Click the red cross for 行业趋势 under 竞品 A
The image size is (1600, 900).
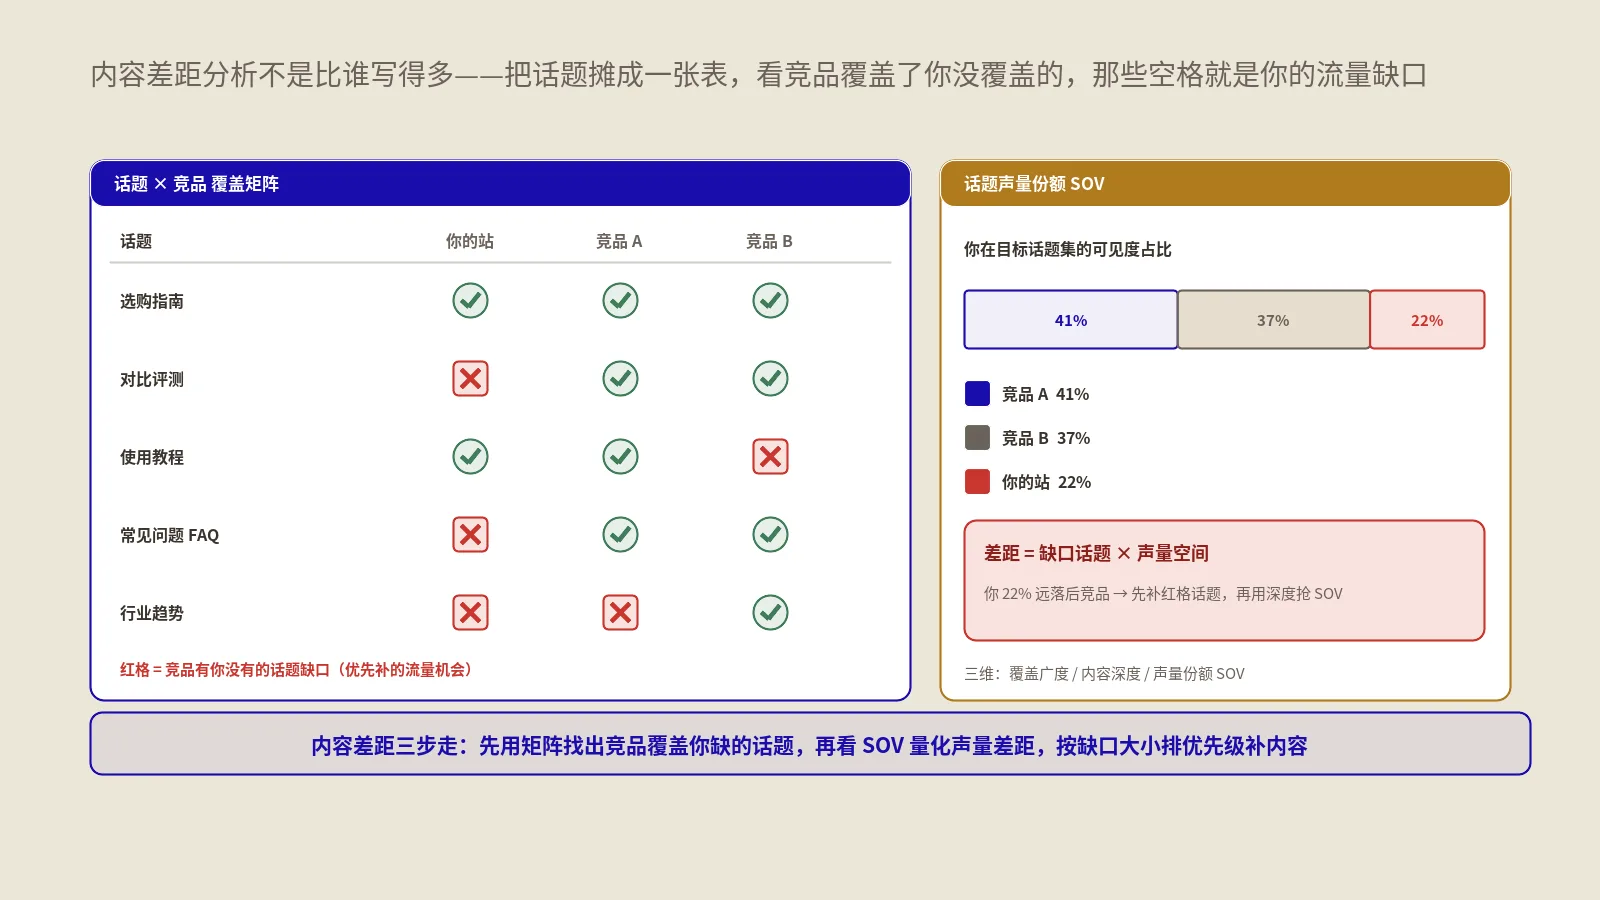tap(620, 612)
